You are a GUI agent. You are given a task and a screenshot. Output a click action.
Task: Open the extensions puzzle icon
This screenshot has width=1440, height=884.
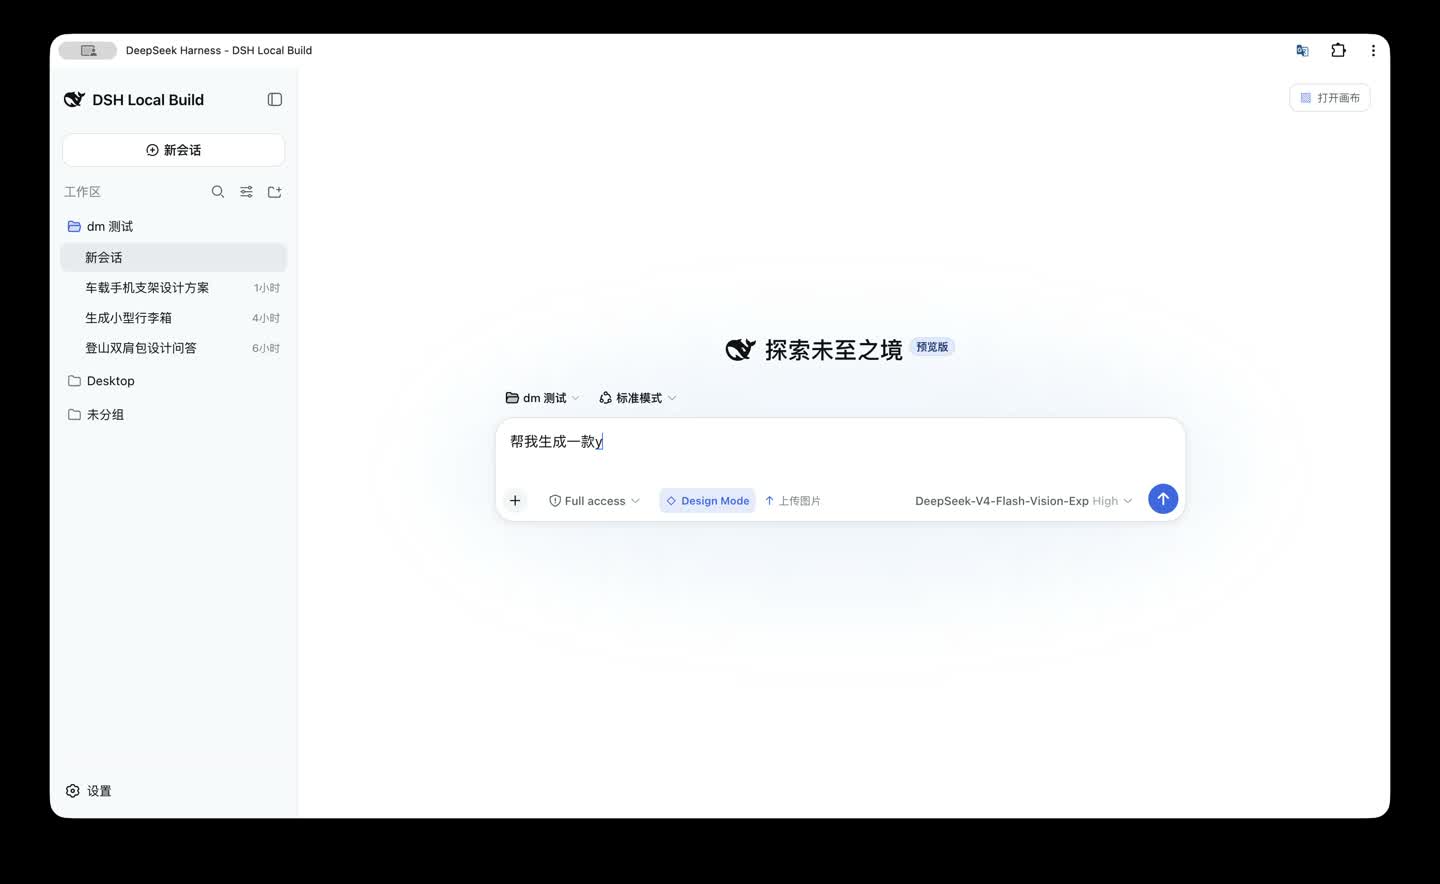click(x=1338, y=50)
